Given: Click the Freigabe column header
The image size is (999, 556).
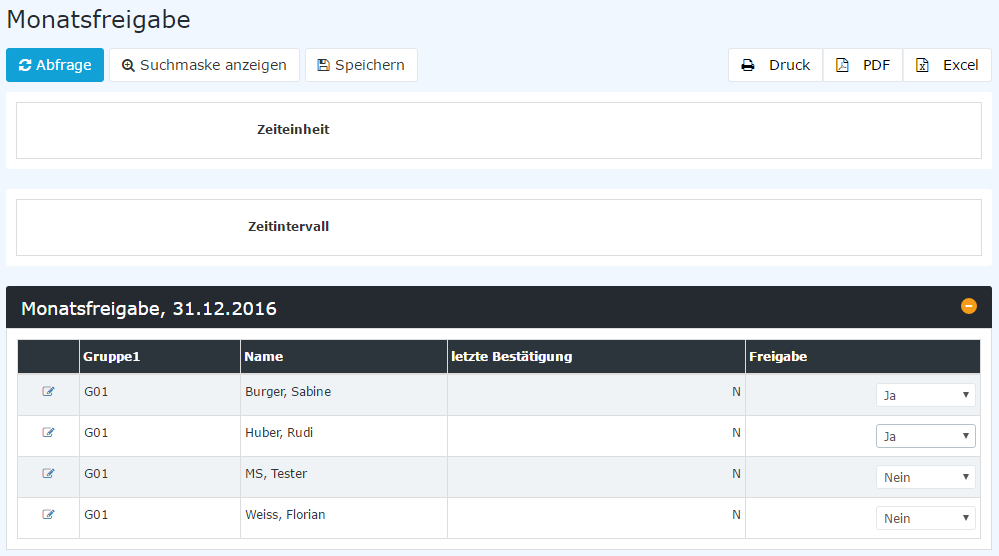Looking at the screenshot, I should (778, 357).
